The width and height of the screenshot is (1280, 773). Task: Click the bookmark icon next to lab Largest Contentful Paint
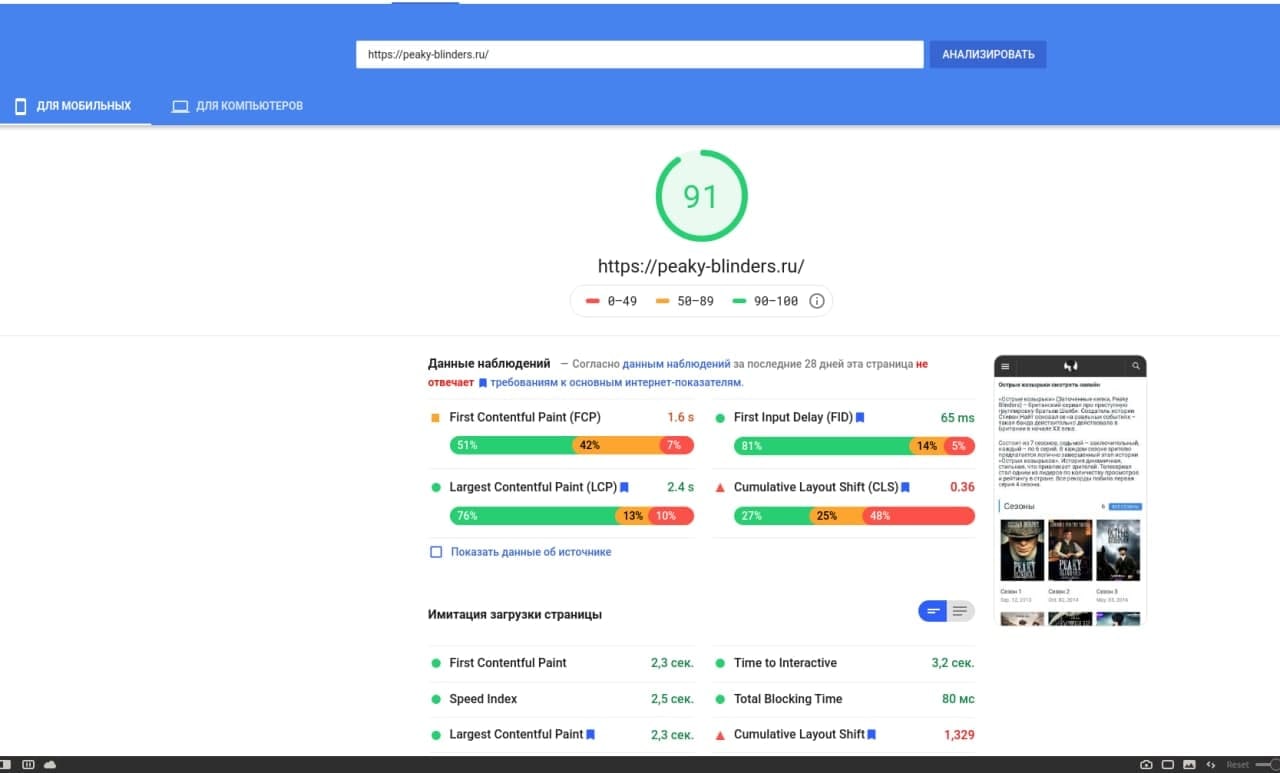(x=591, y=735)
